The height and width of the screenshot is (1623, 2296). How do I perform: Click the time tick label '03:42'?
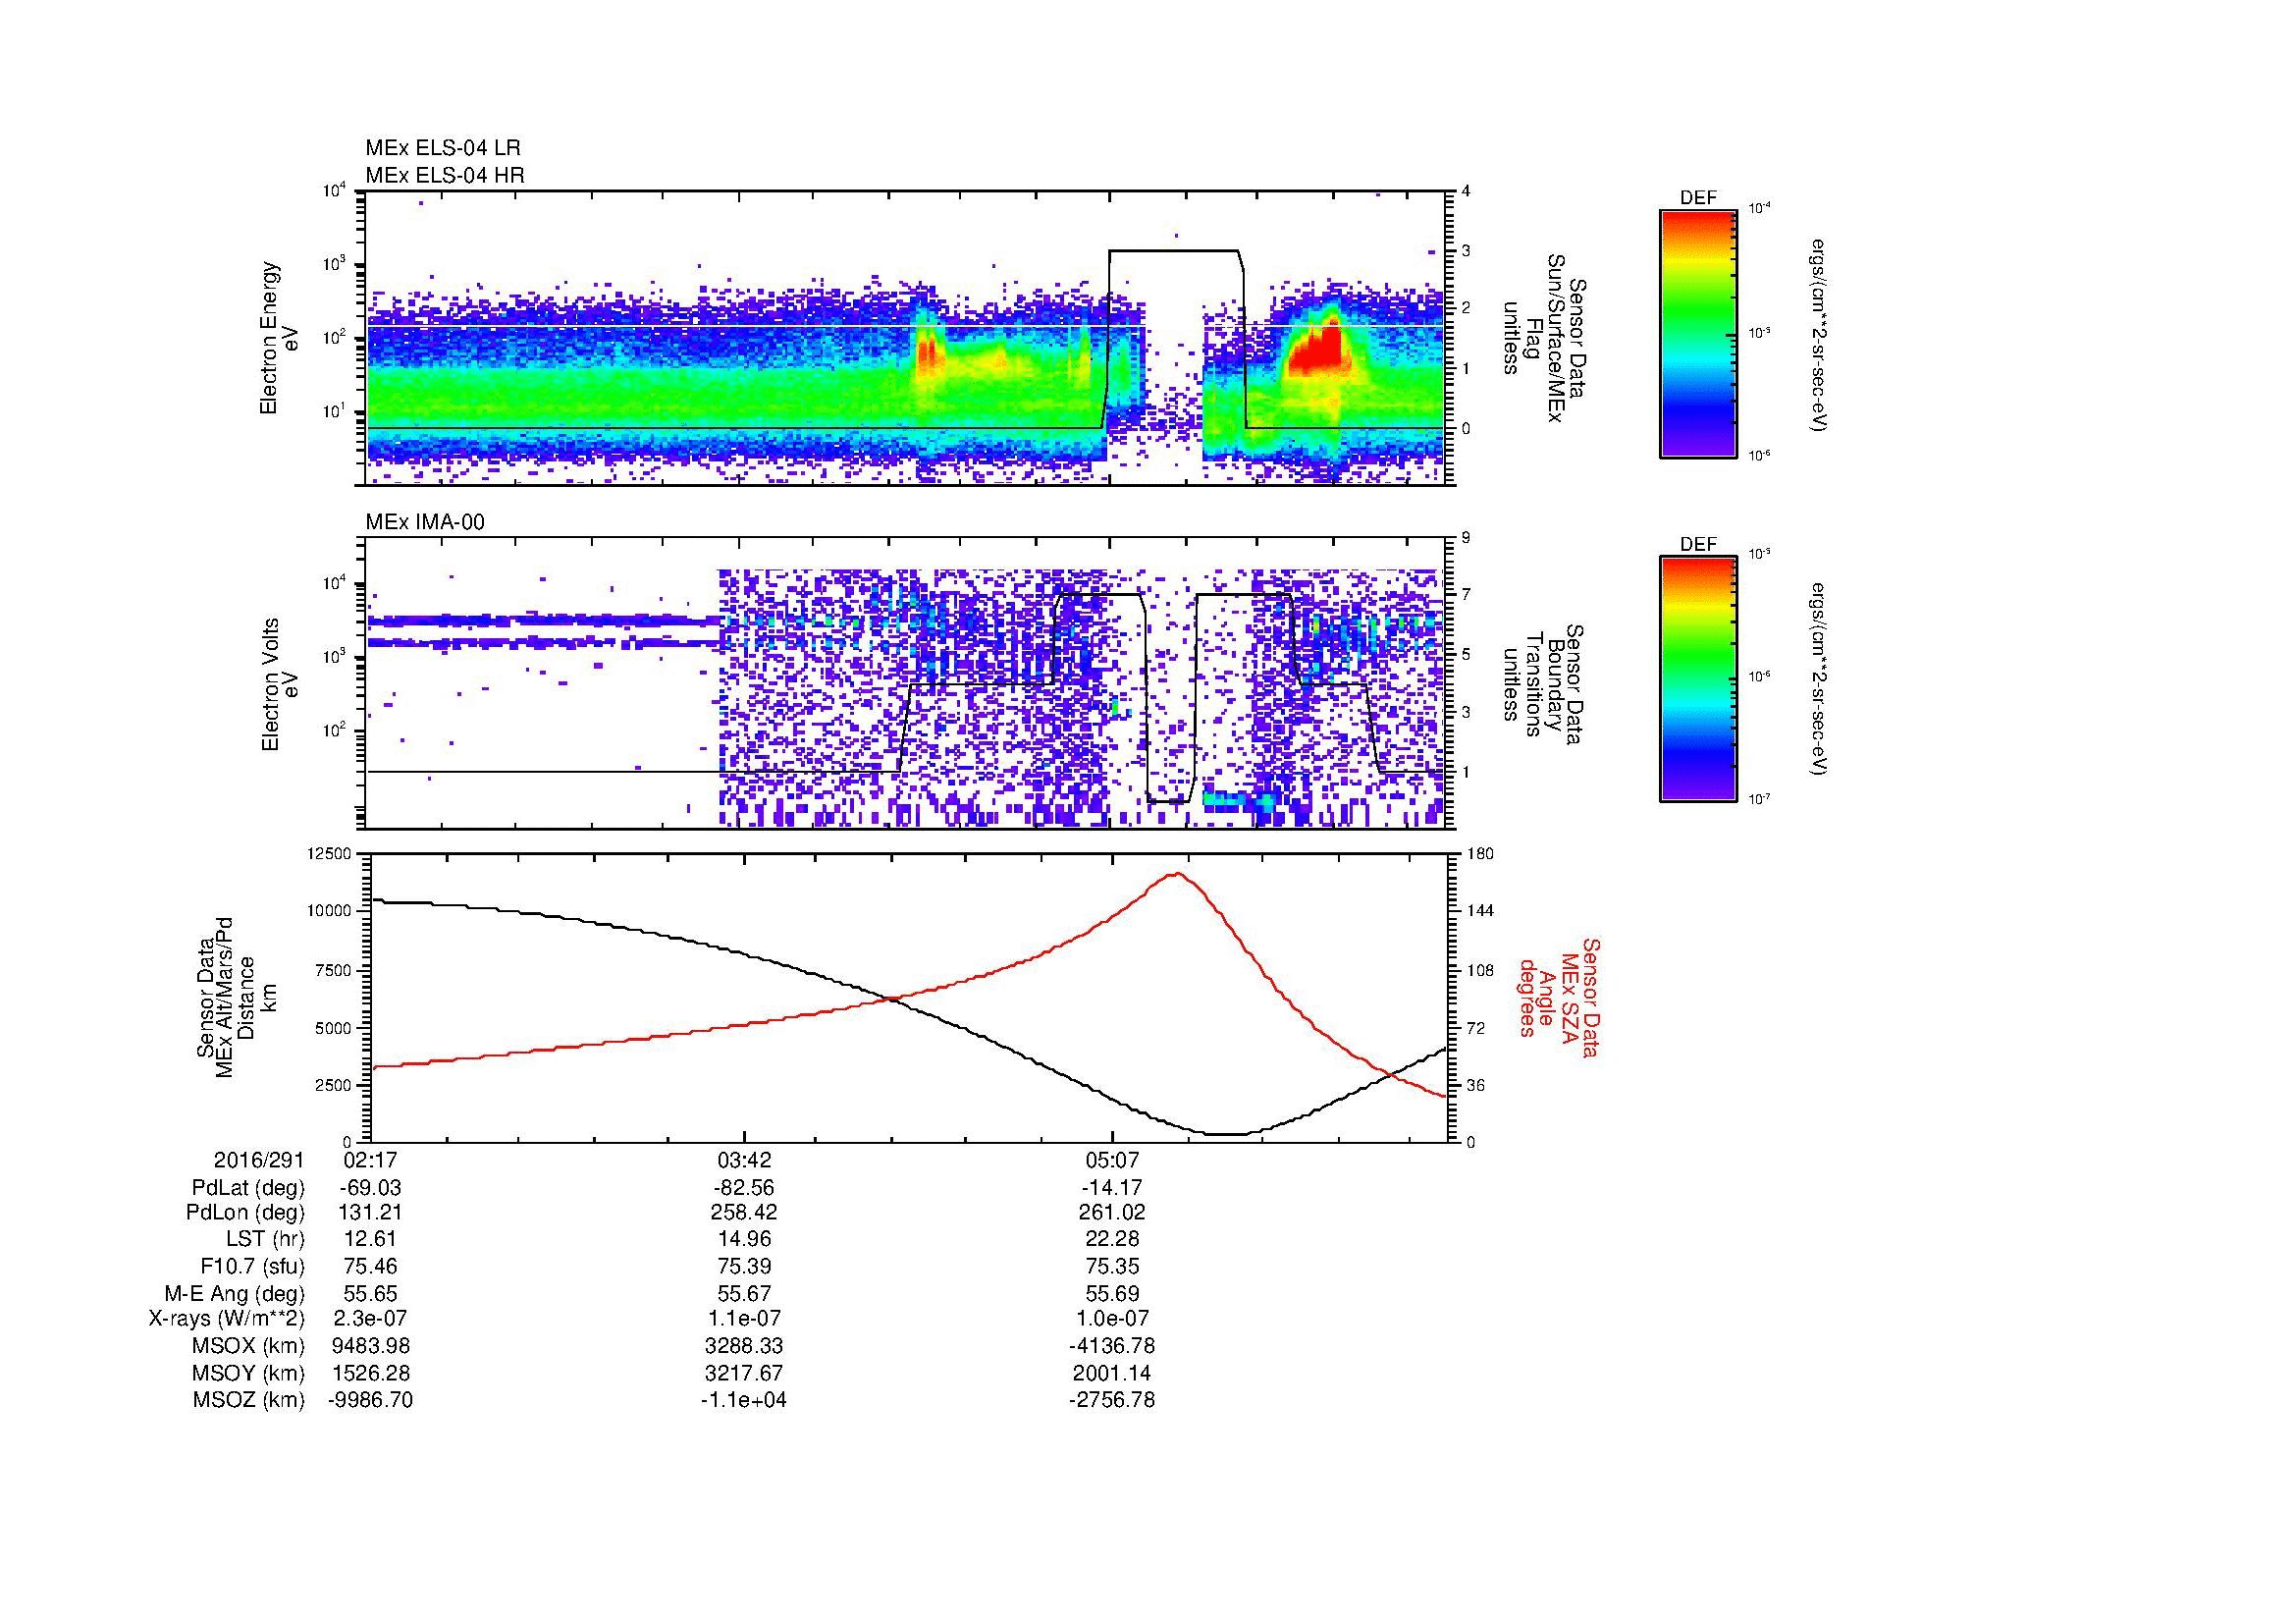(744, 1161)
